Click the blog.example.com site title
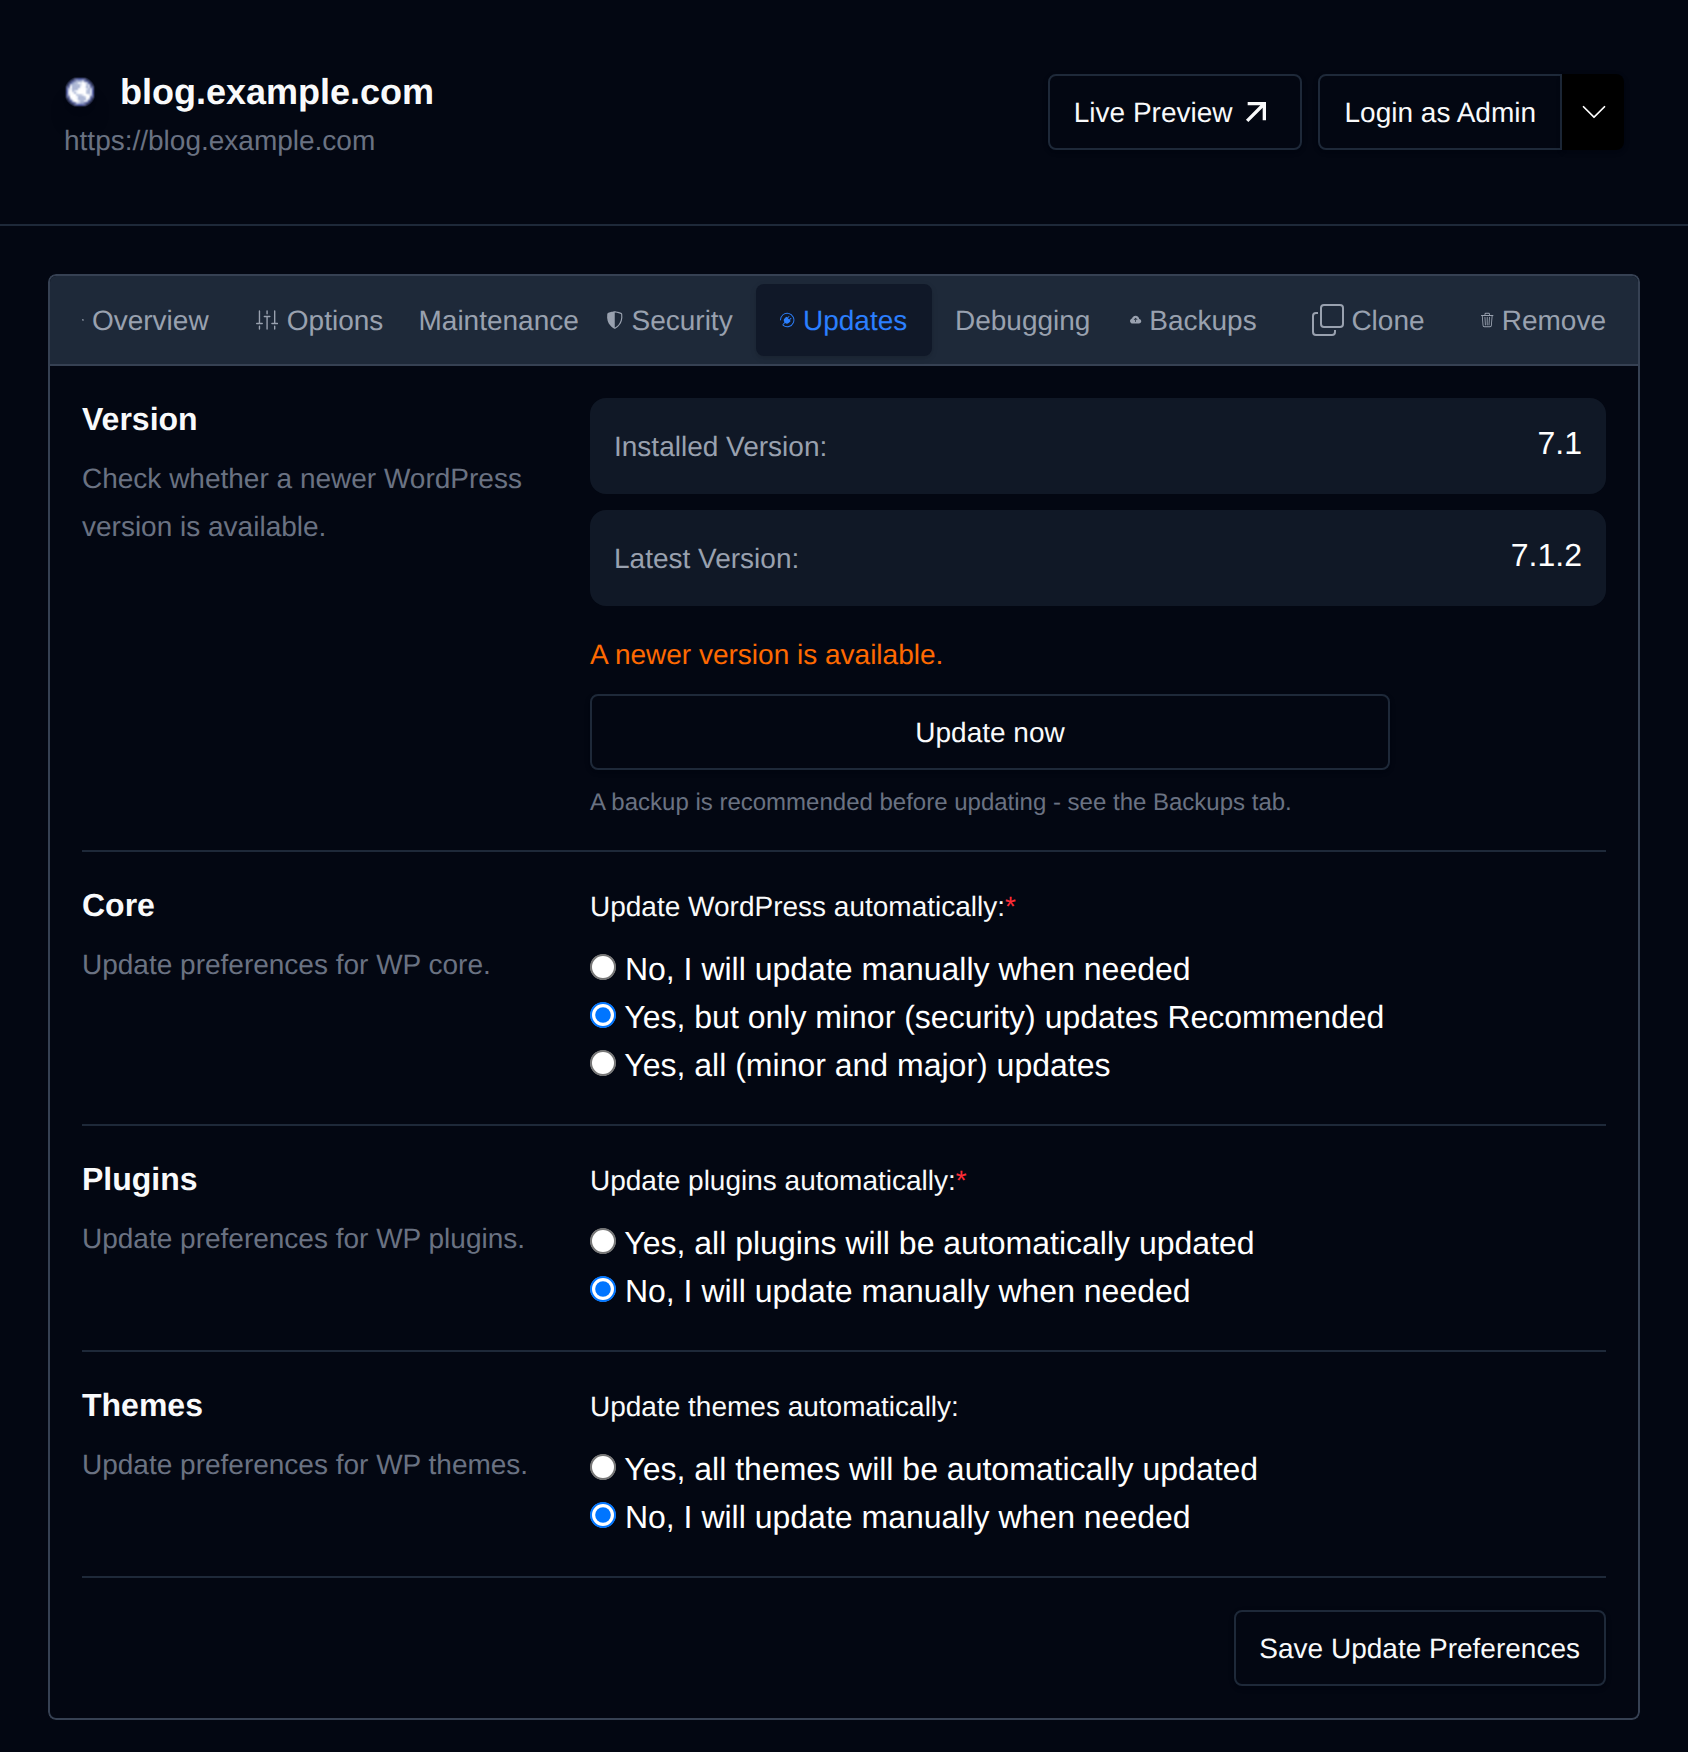Image resolution: width=1688 pixels, height=1752 pixels. [x=277, y=92]
